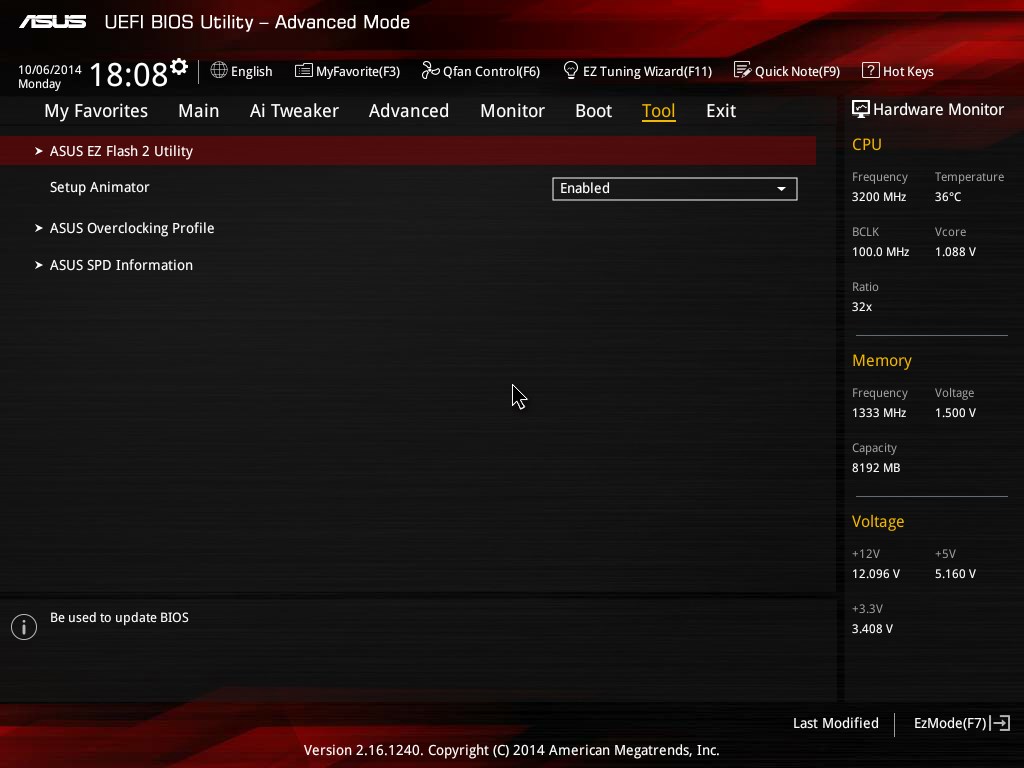Click the Quick Note pencil icon
The height and width of the screenshot is (768, 1024).
(743, 70)
